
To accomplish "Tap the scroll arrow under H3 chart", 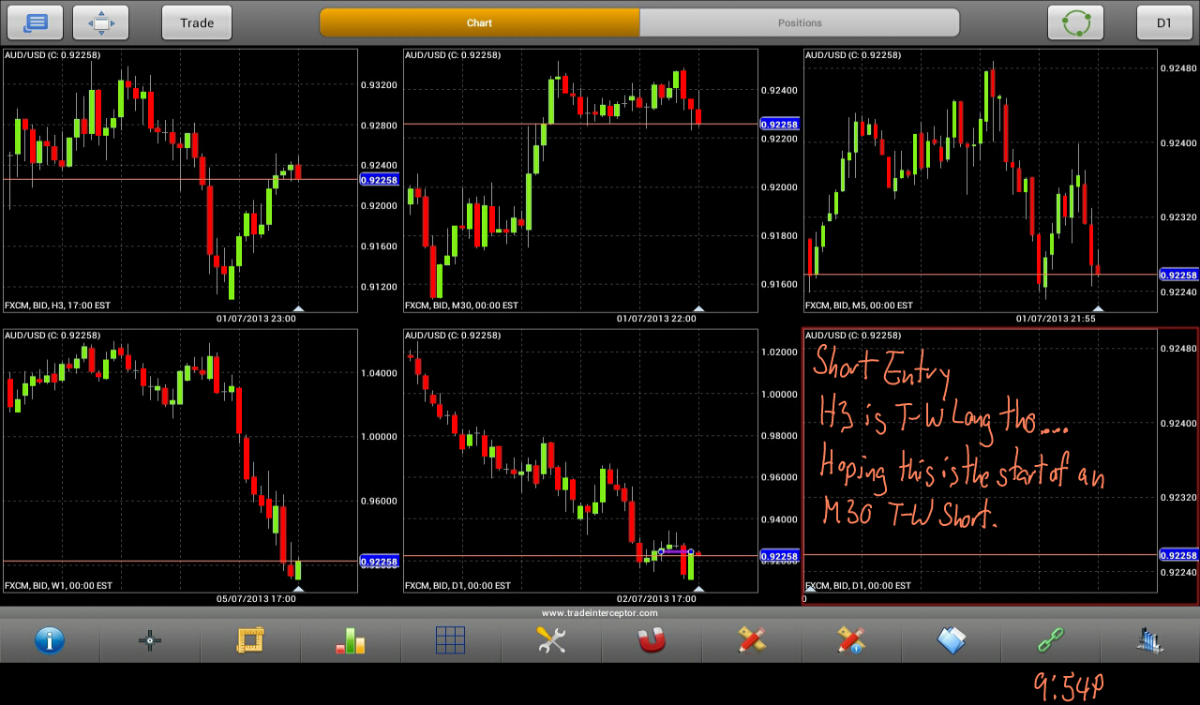I will (298, 308).
